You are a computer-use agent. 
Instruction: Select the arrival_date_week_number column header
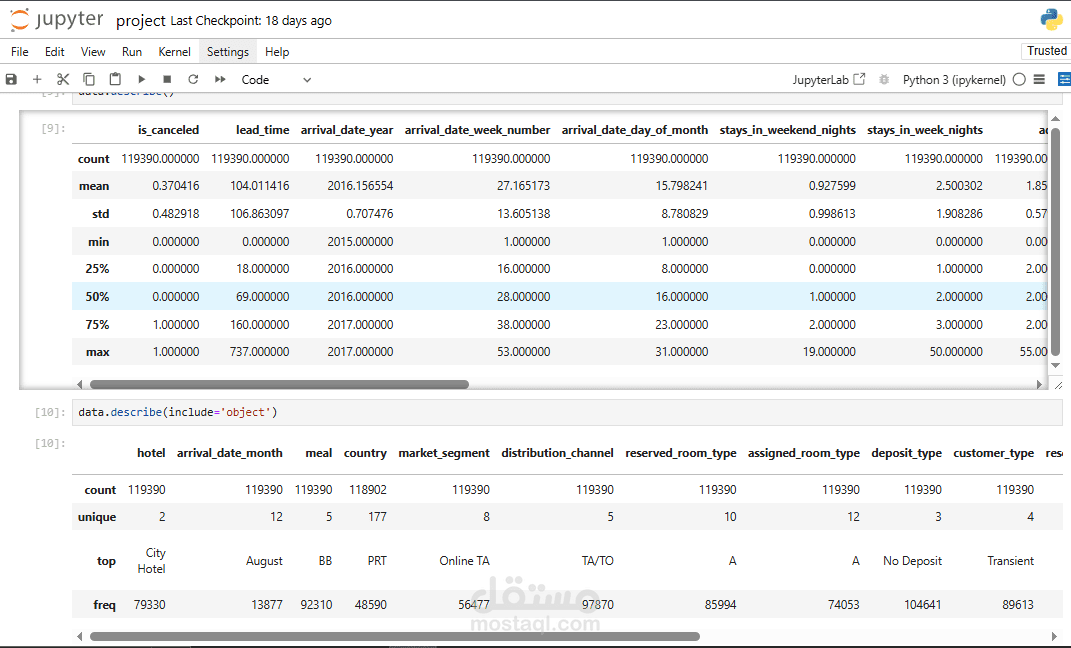477,130
